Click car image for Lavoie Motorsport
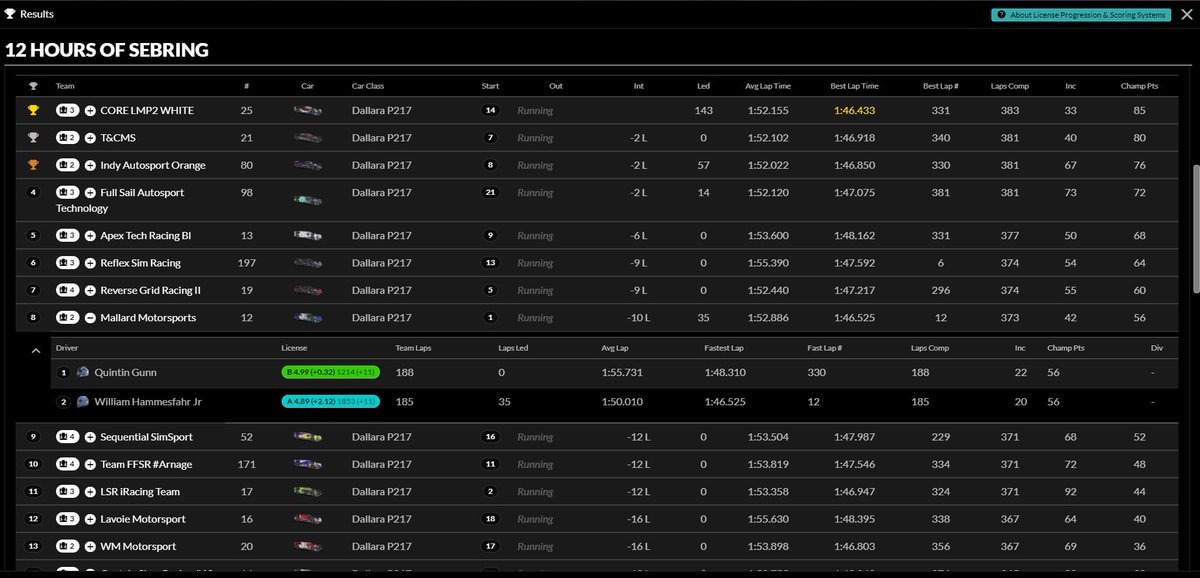 tap(308, 519)
